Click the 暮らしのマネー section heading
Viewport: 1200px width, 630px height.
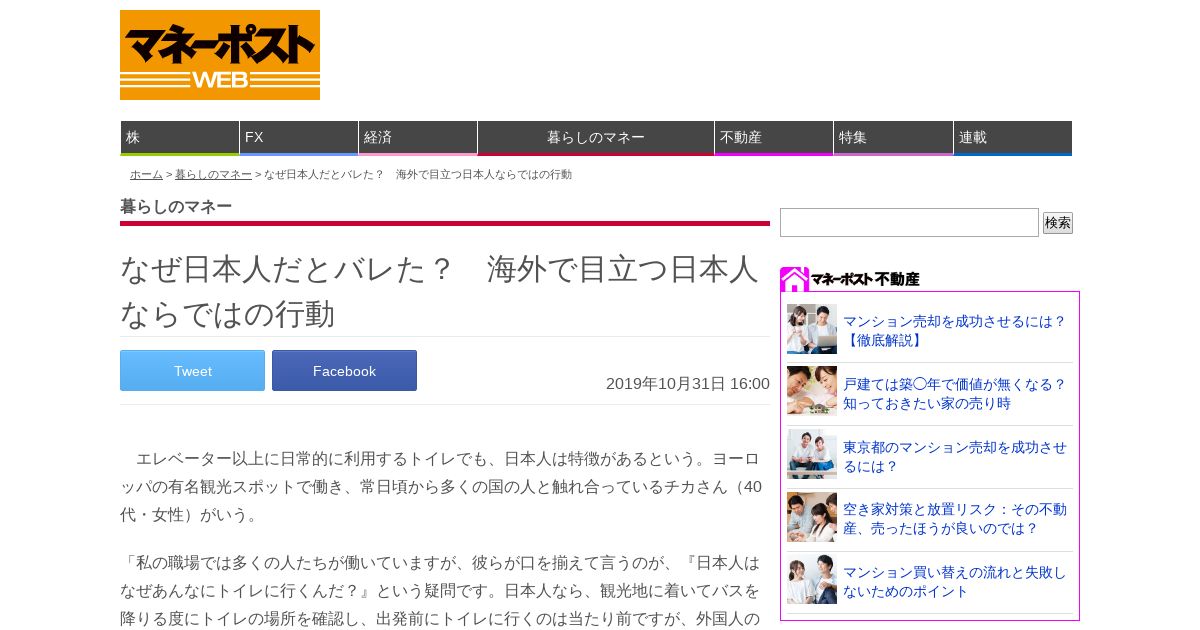click(x=176, y=206)
